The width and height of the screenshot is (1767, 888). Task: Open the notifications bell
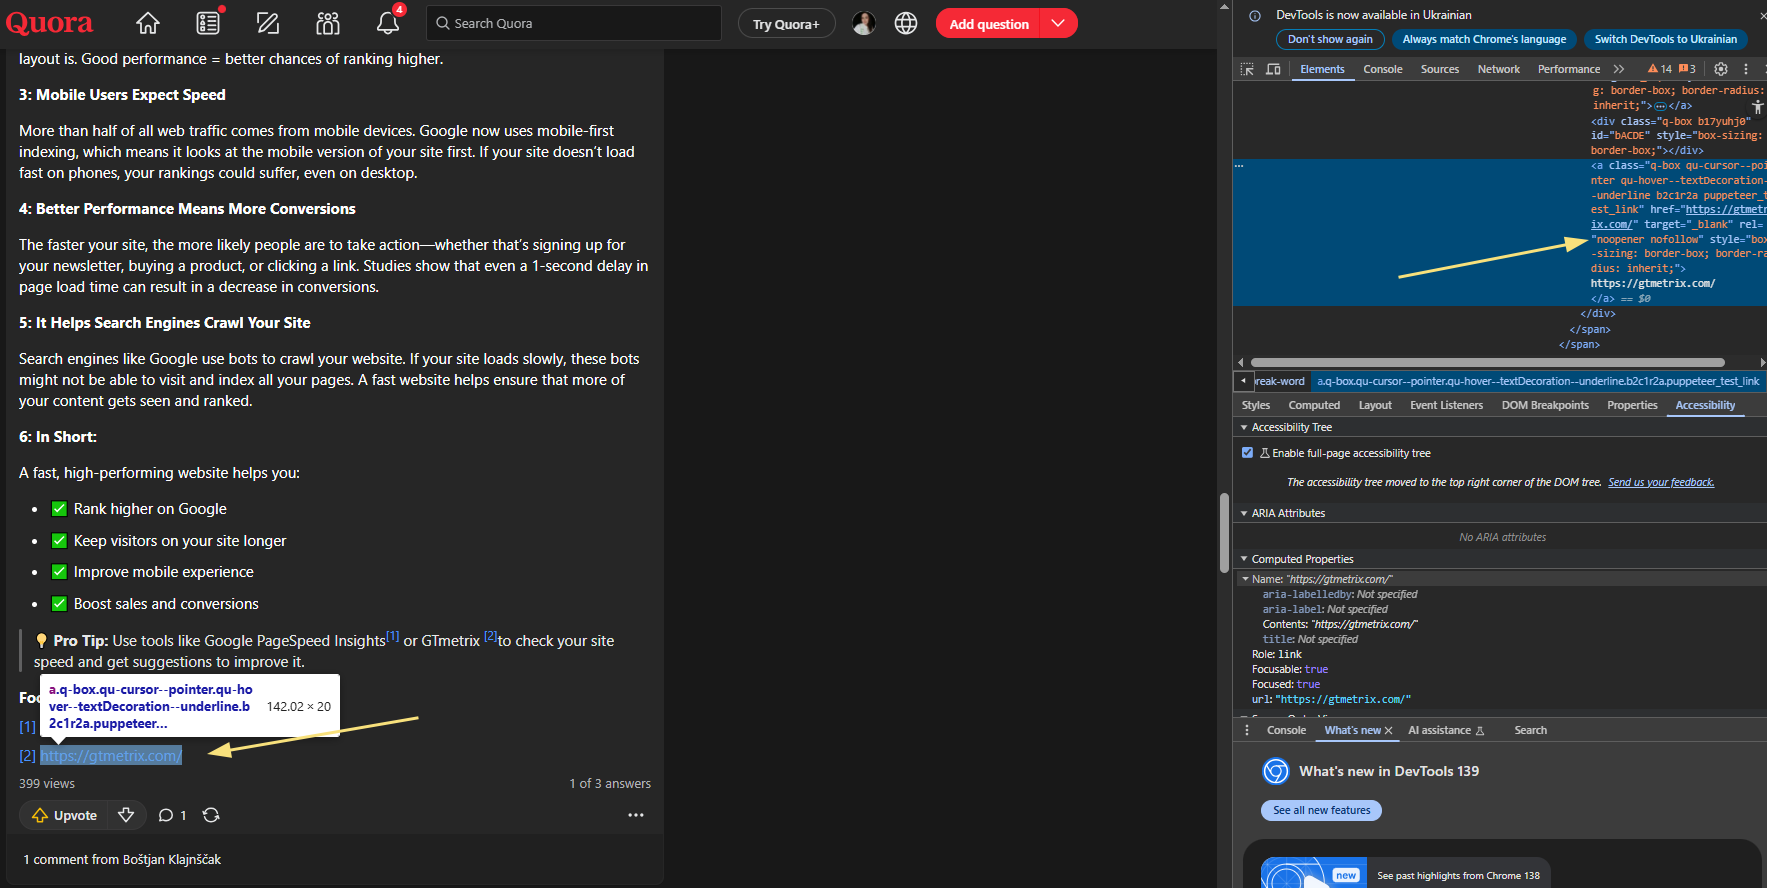pyautogui.click(x=388, y=23)
